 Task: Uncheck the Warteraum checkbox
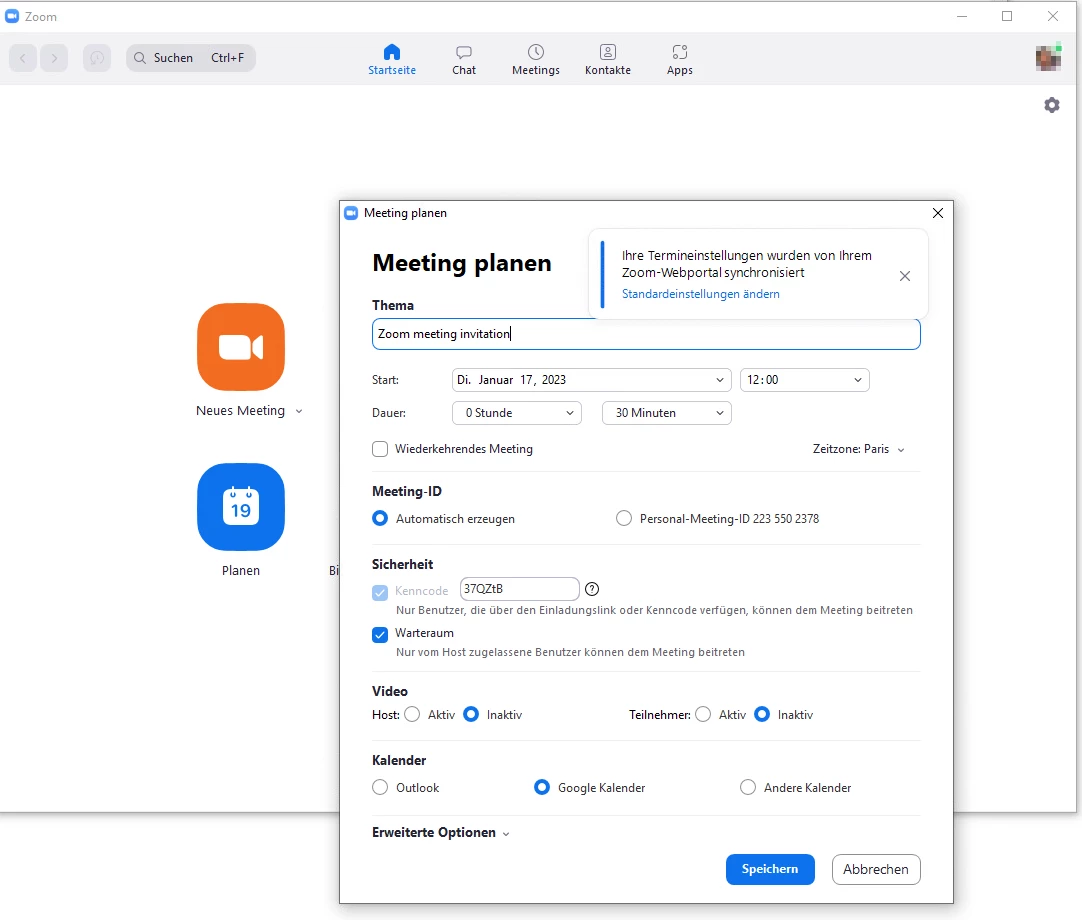point(380,635)
